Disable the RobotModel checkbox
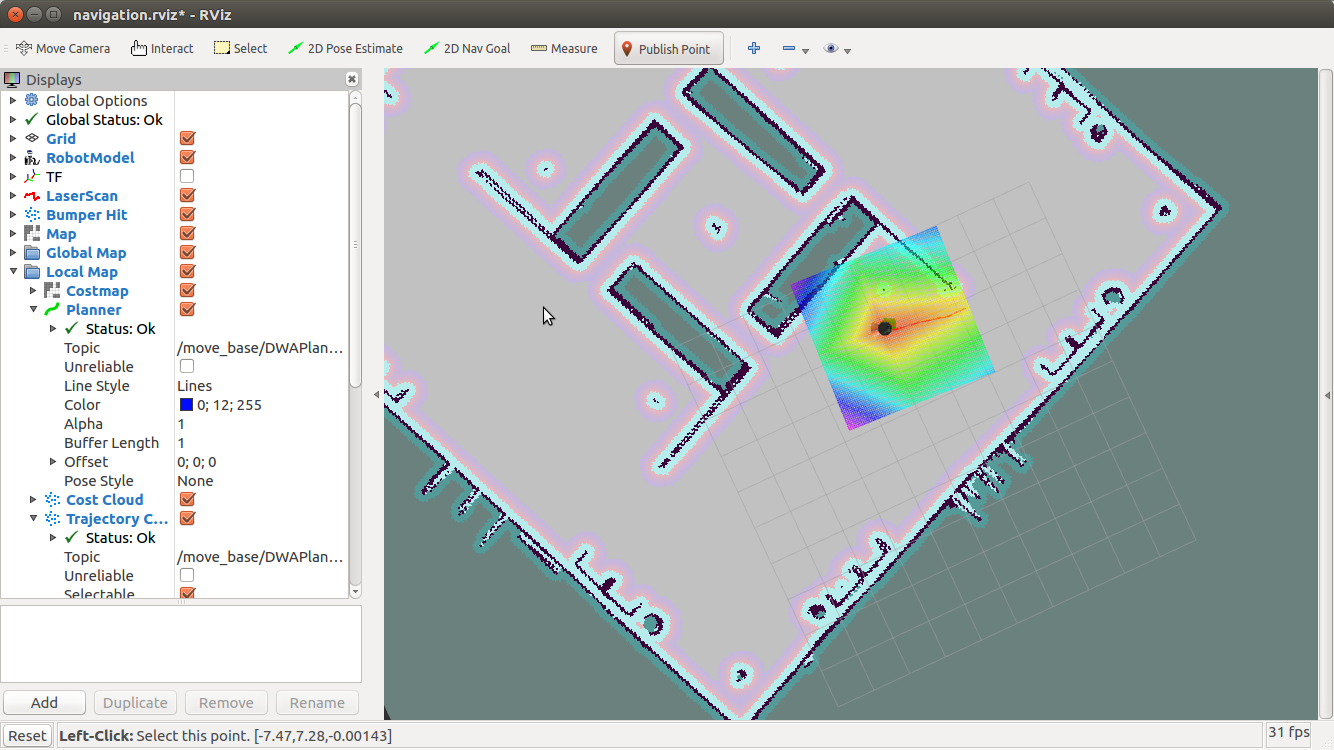 click(x=187, y=157)
